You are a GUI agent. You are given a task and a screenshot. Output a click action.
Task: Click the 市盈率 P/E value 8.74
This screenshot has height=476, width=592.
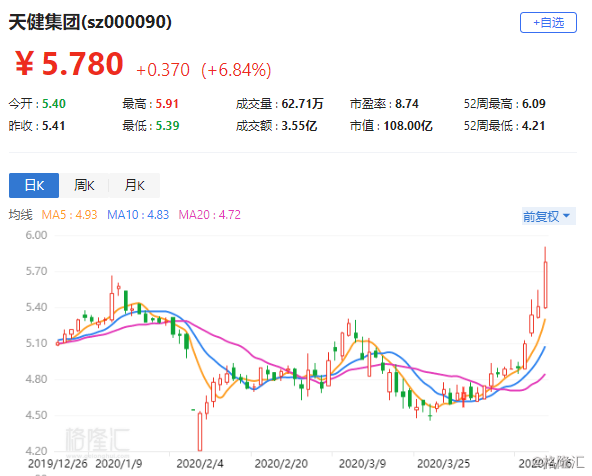click(x=407, y=103)
